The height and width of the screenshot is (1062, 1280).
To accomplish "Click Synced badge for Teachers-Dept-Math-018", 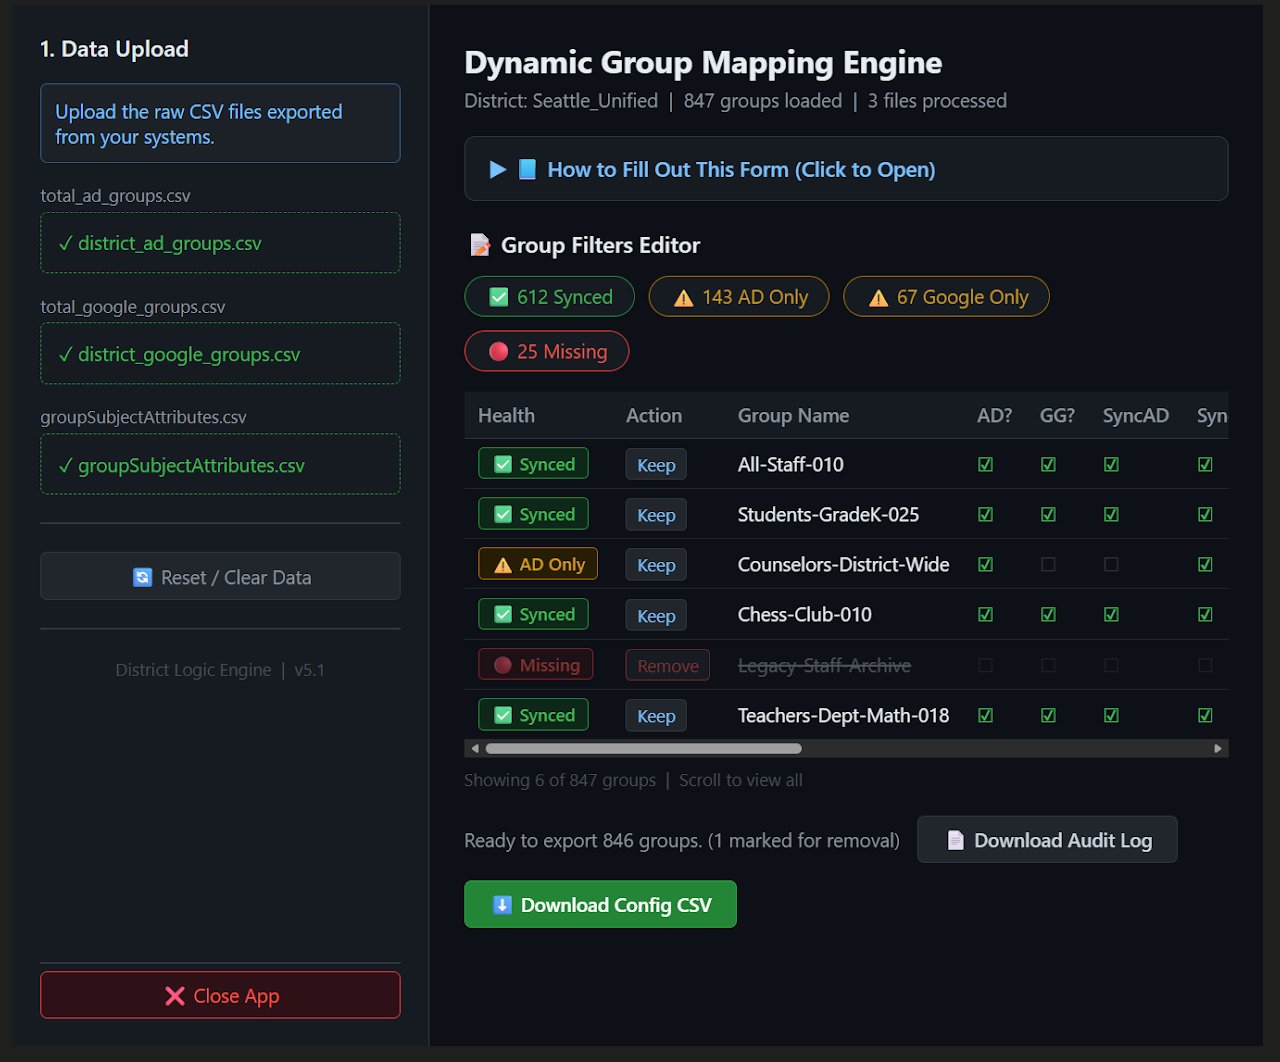I will tap(533, 715).
